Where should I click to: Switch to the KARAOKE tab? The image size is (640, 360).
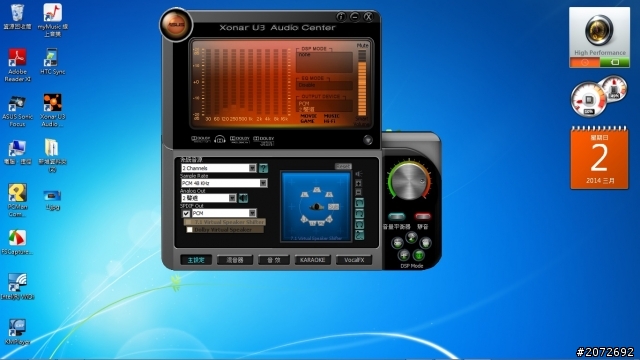point(313,260)
